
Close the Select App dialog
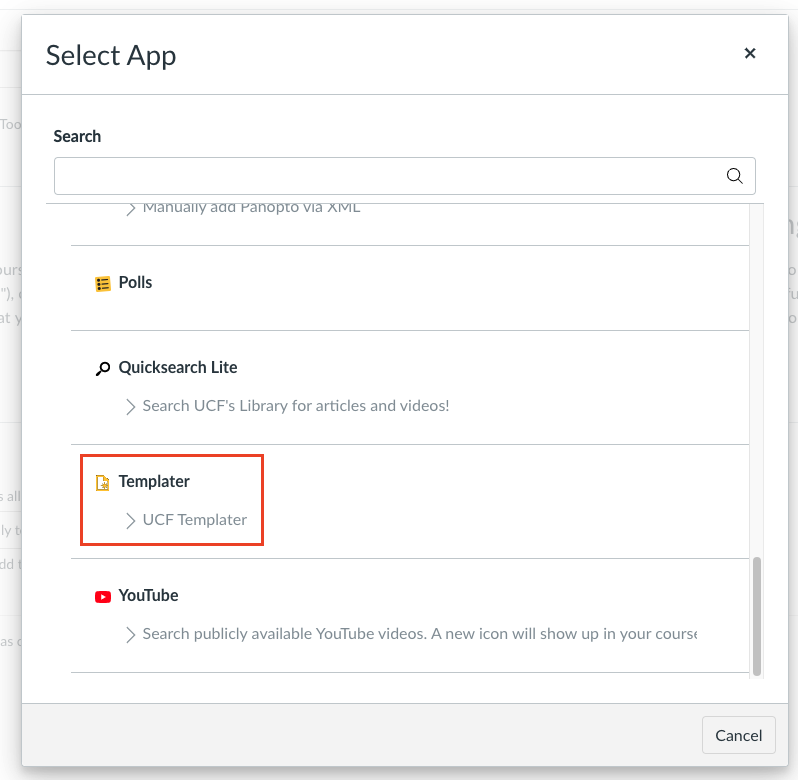tap(749, 54)
